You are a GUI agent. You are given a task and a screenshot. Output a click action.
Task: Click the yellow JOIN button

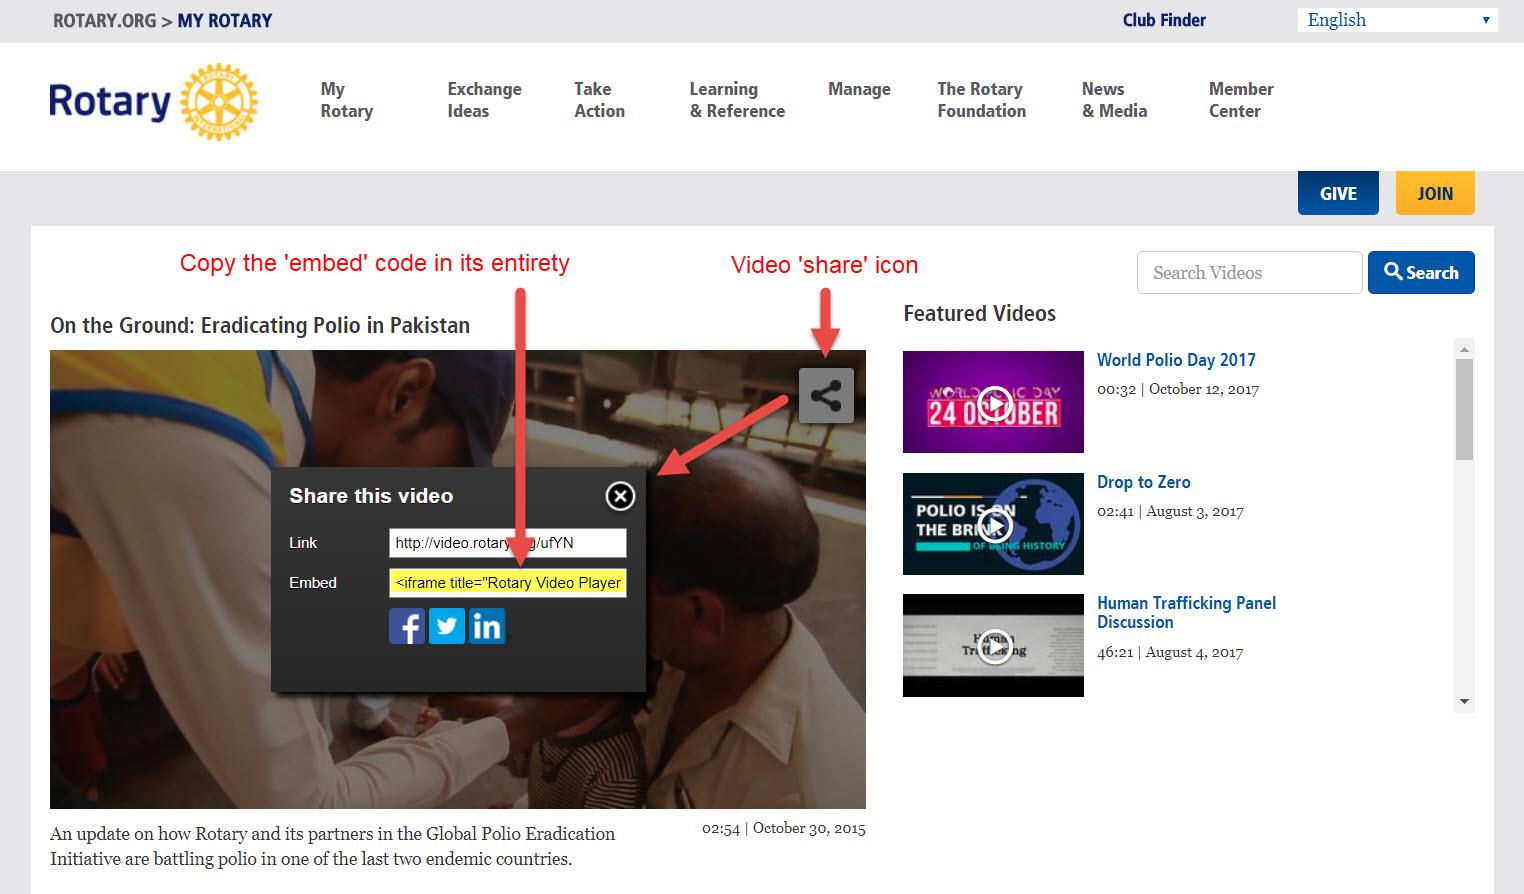point(1435,193)
